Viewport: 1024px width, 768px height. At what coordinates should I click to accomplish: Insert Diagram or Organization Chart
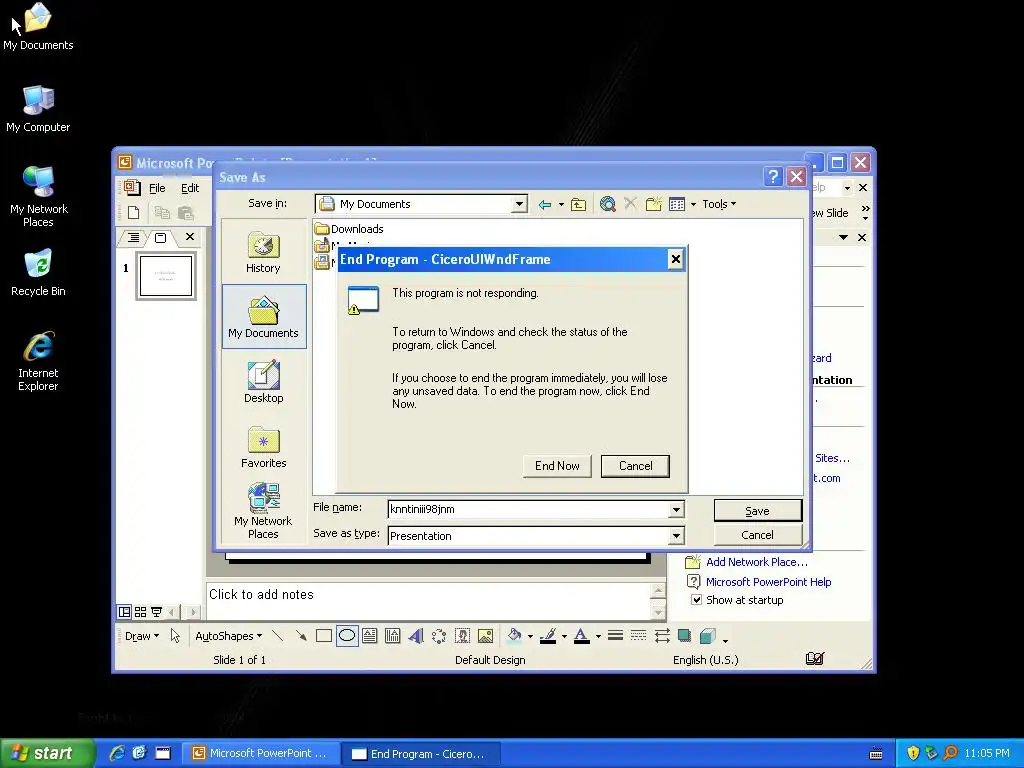point(439,635)
